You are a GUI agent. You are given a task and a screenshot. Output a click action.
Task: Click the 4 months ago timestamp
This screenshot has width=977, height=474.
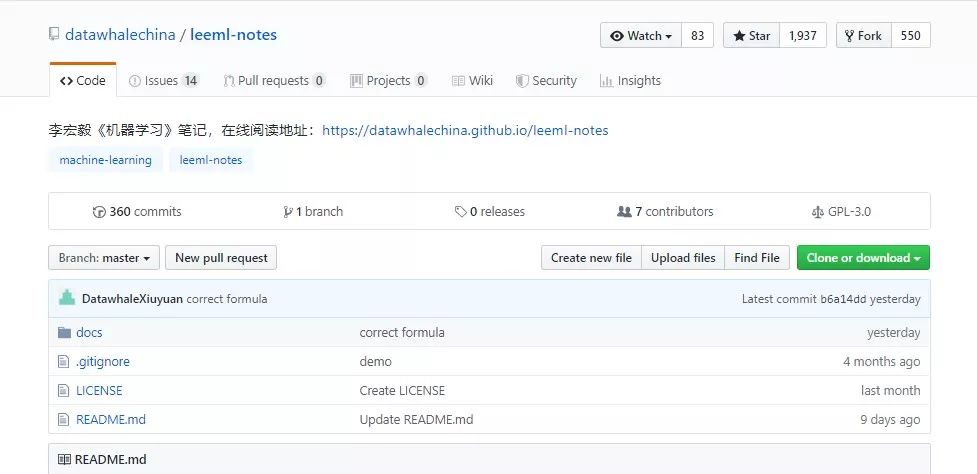click(882, 361)
